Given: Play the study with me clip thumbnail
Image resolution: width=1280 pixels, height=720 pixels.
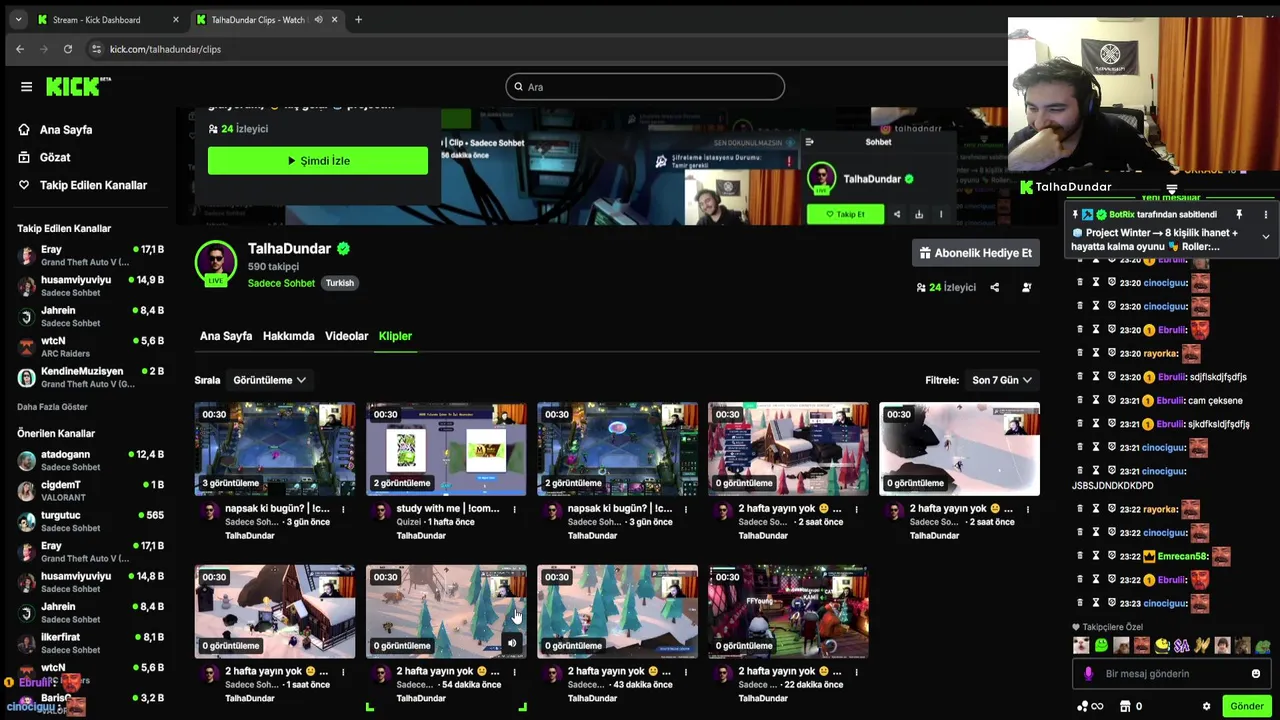Looking at the screenshot, I should tap(446, 449).
